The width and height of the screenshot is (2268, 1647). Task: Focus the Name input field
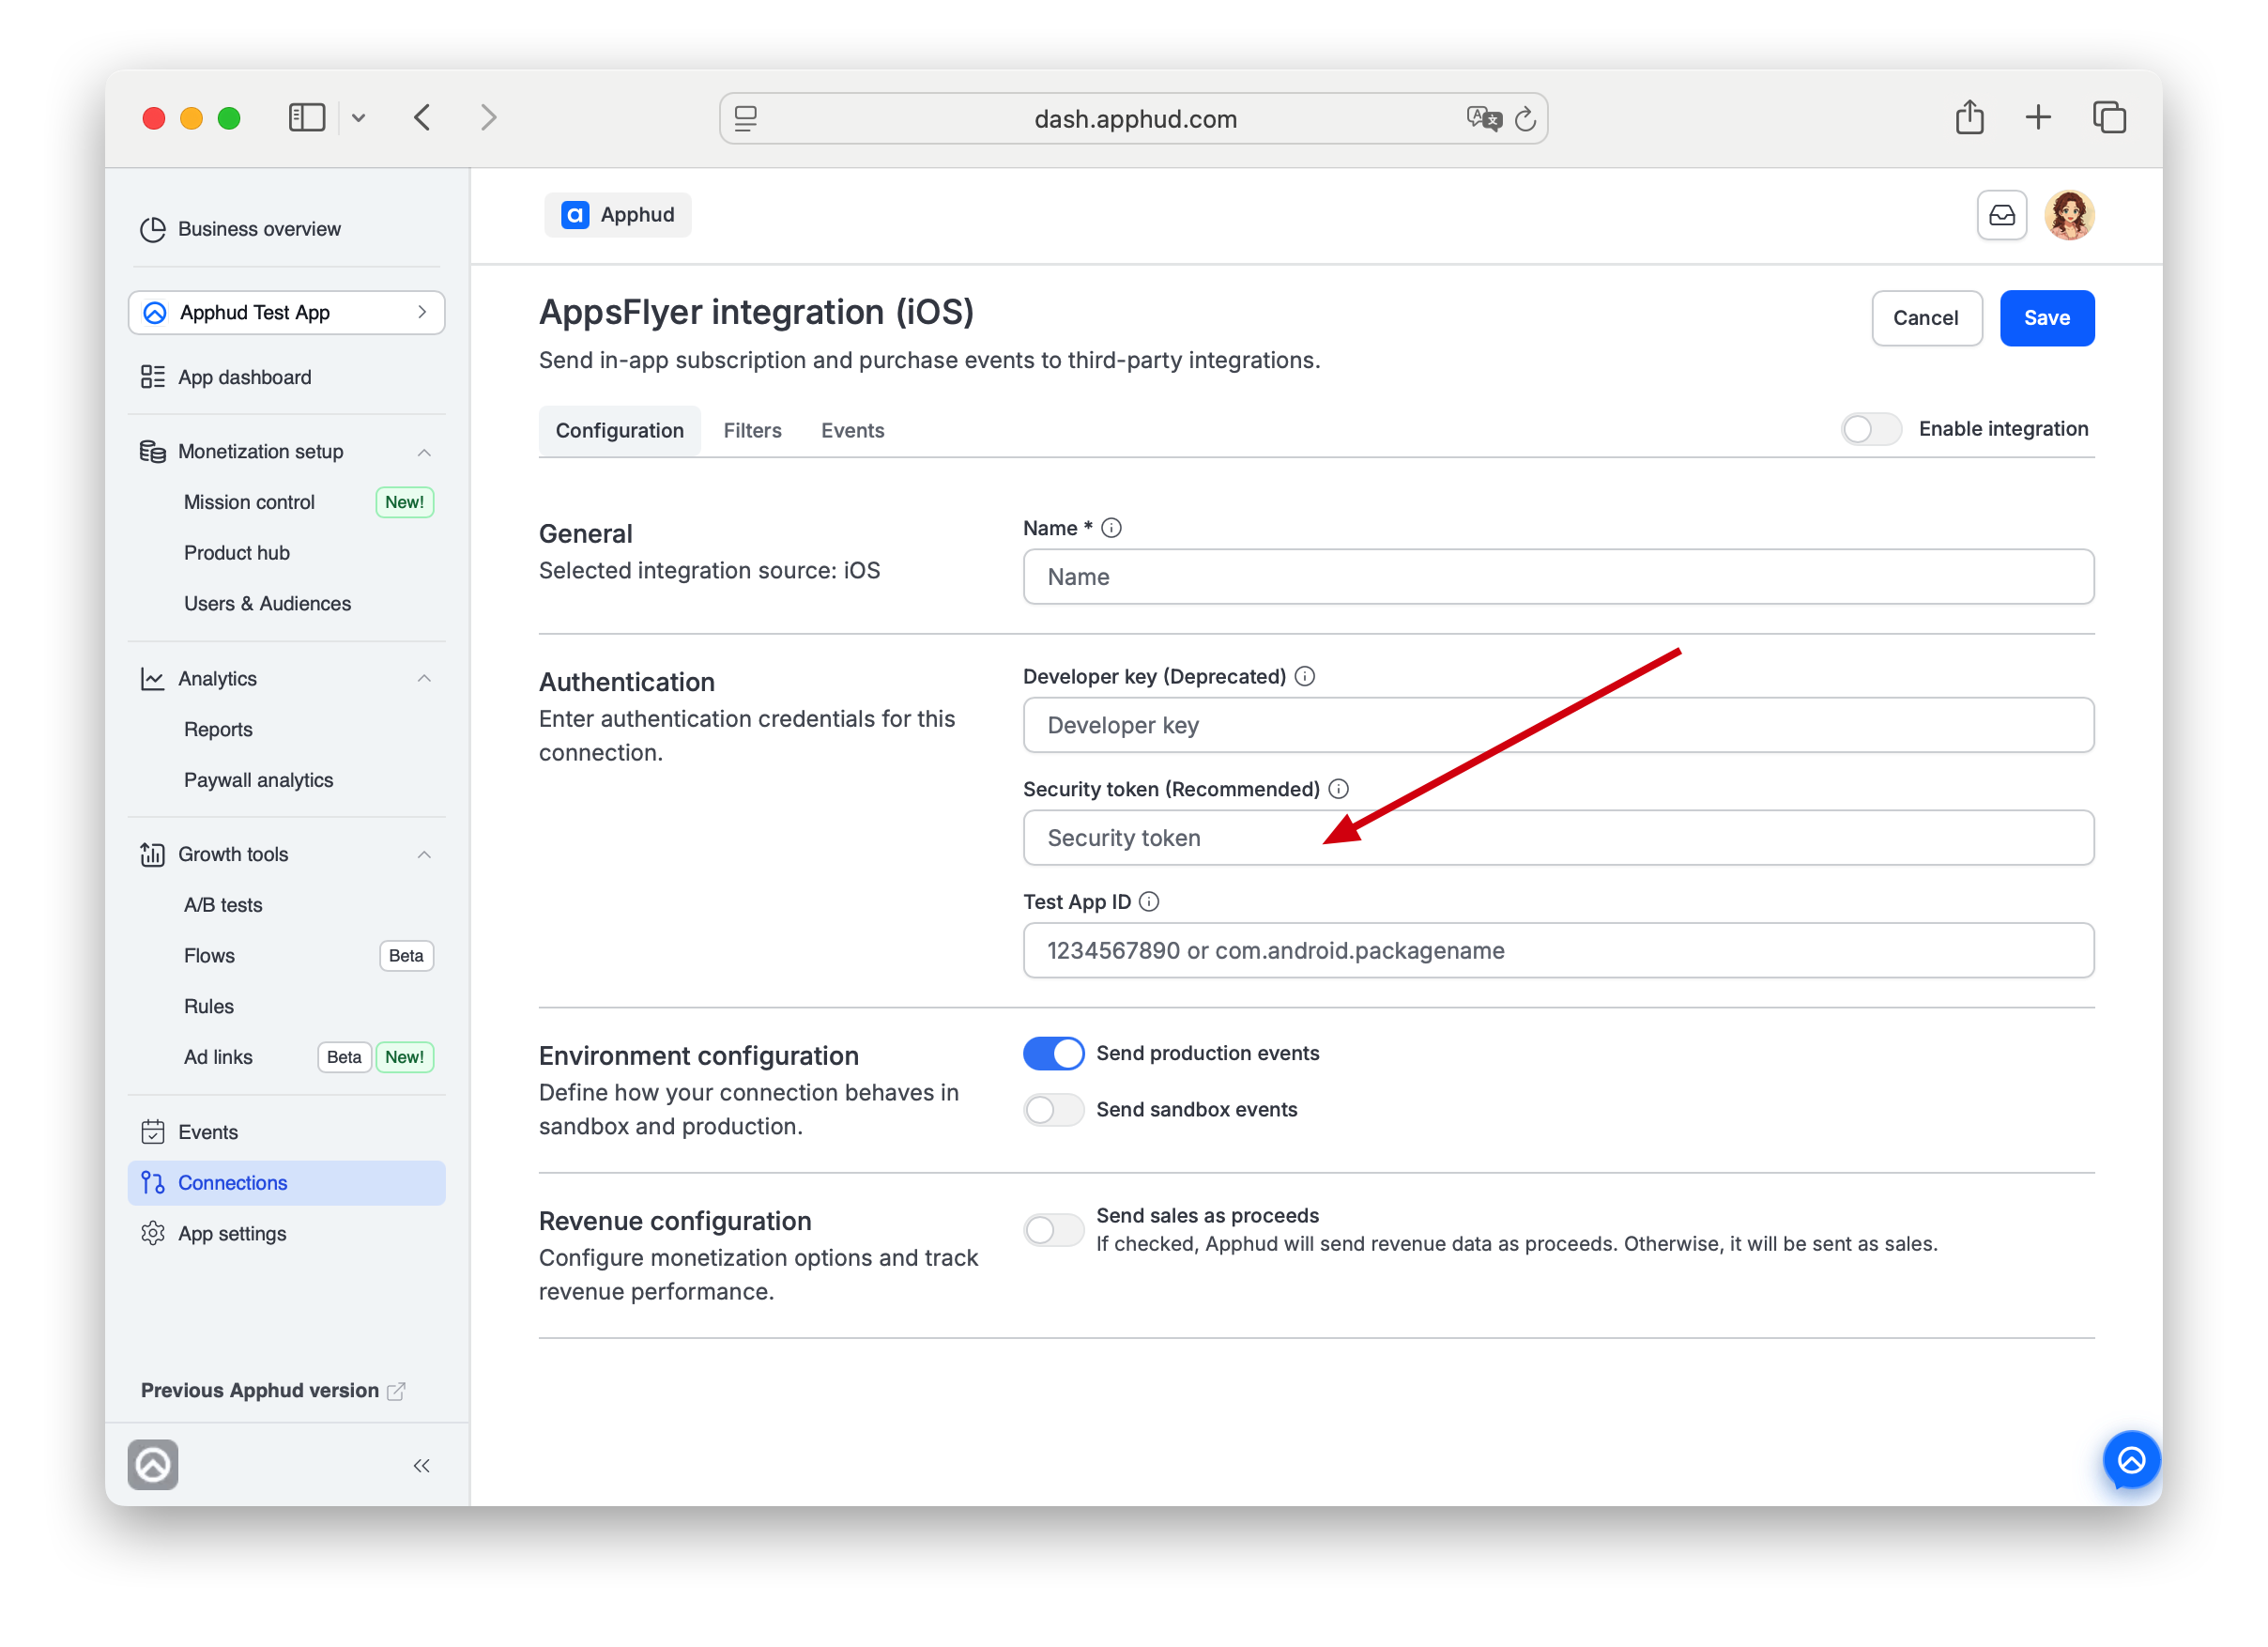[1558, 577]
